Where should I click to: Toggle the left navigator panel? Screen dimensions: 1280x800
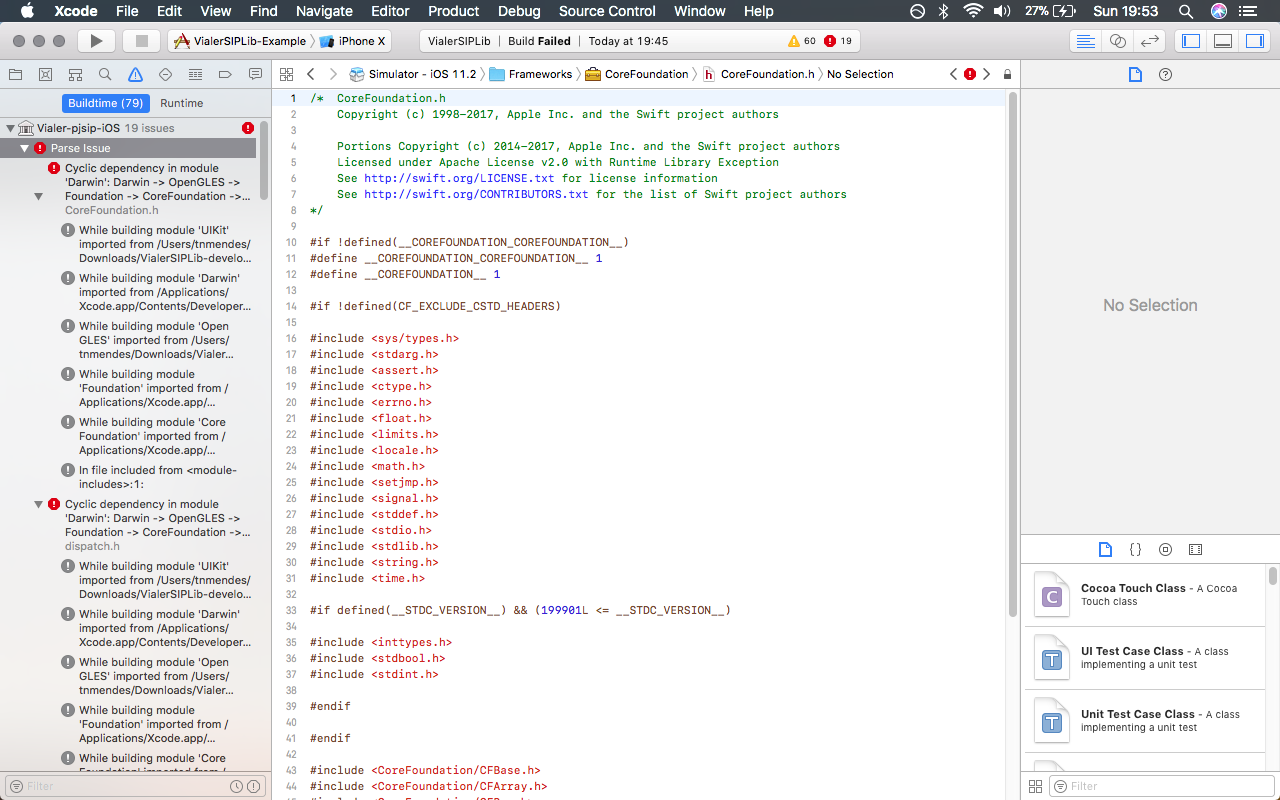click(1191, 40)
